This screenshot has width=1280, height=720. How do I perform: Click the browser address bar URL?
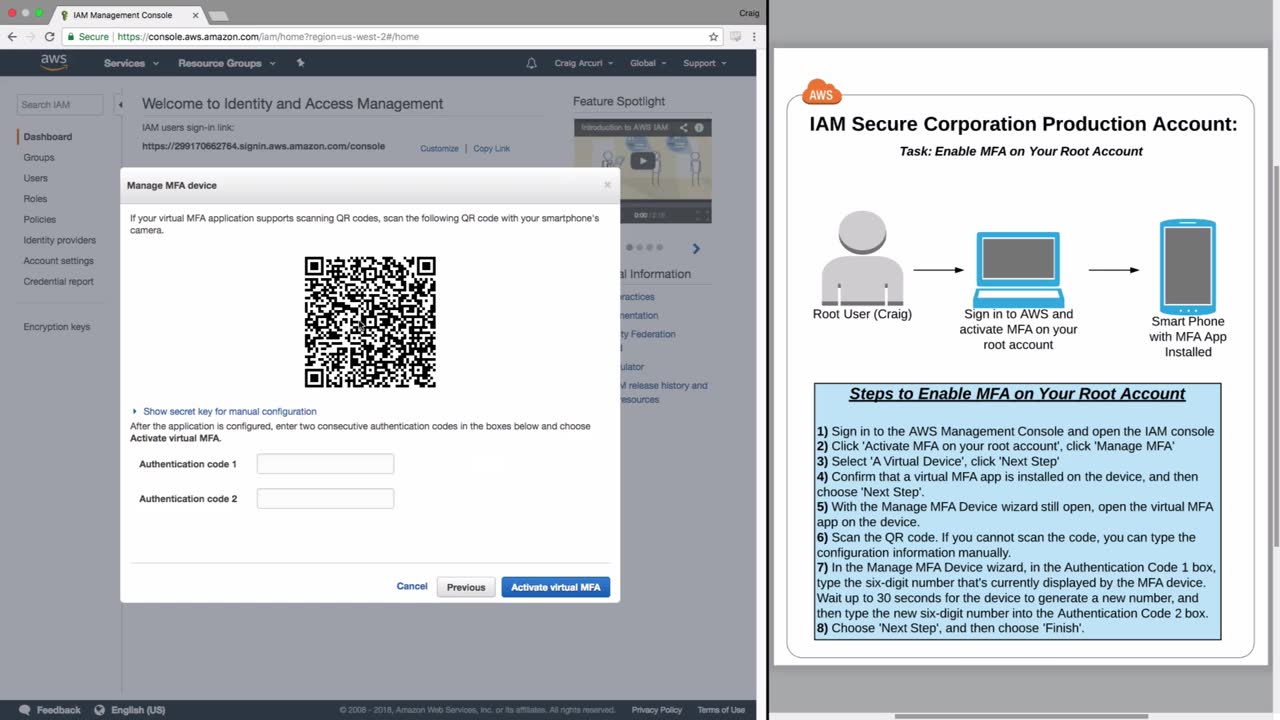click(268, 37)
